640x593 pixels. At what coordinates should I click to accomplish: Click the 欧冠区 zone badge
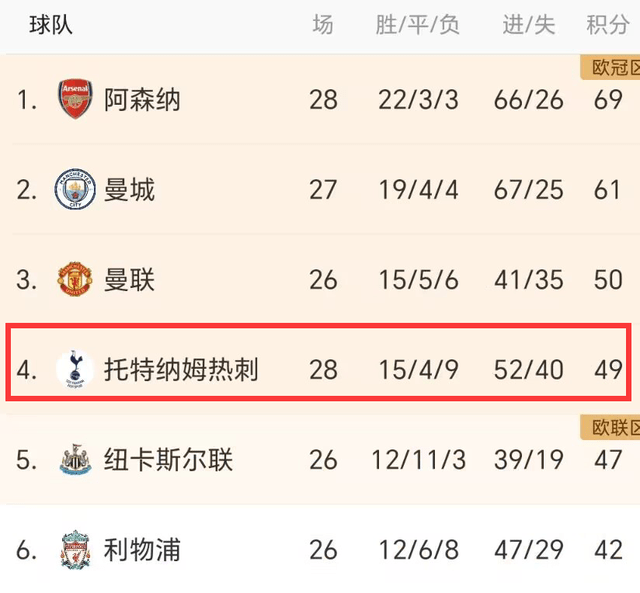610,68
